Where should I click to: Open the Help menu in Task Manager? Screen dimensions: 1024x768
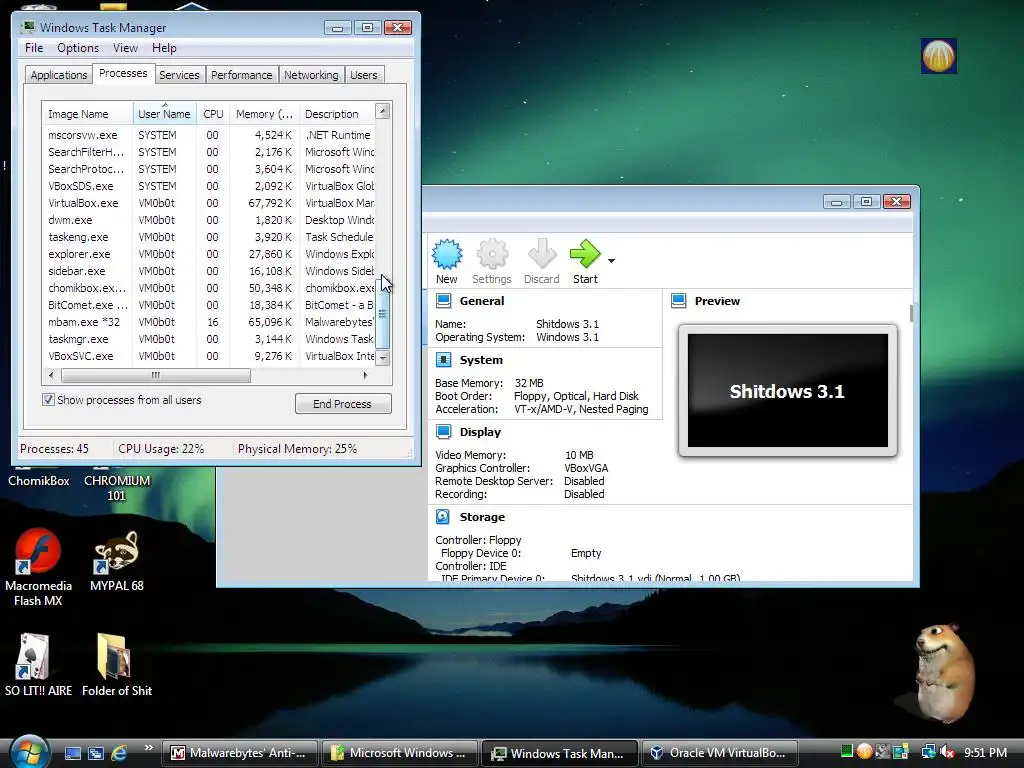point(164,48)
